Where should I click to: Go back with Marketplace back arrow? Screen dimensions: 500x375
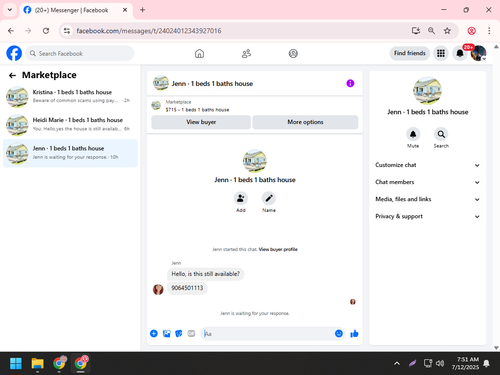point(12,75)
